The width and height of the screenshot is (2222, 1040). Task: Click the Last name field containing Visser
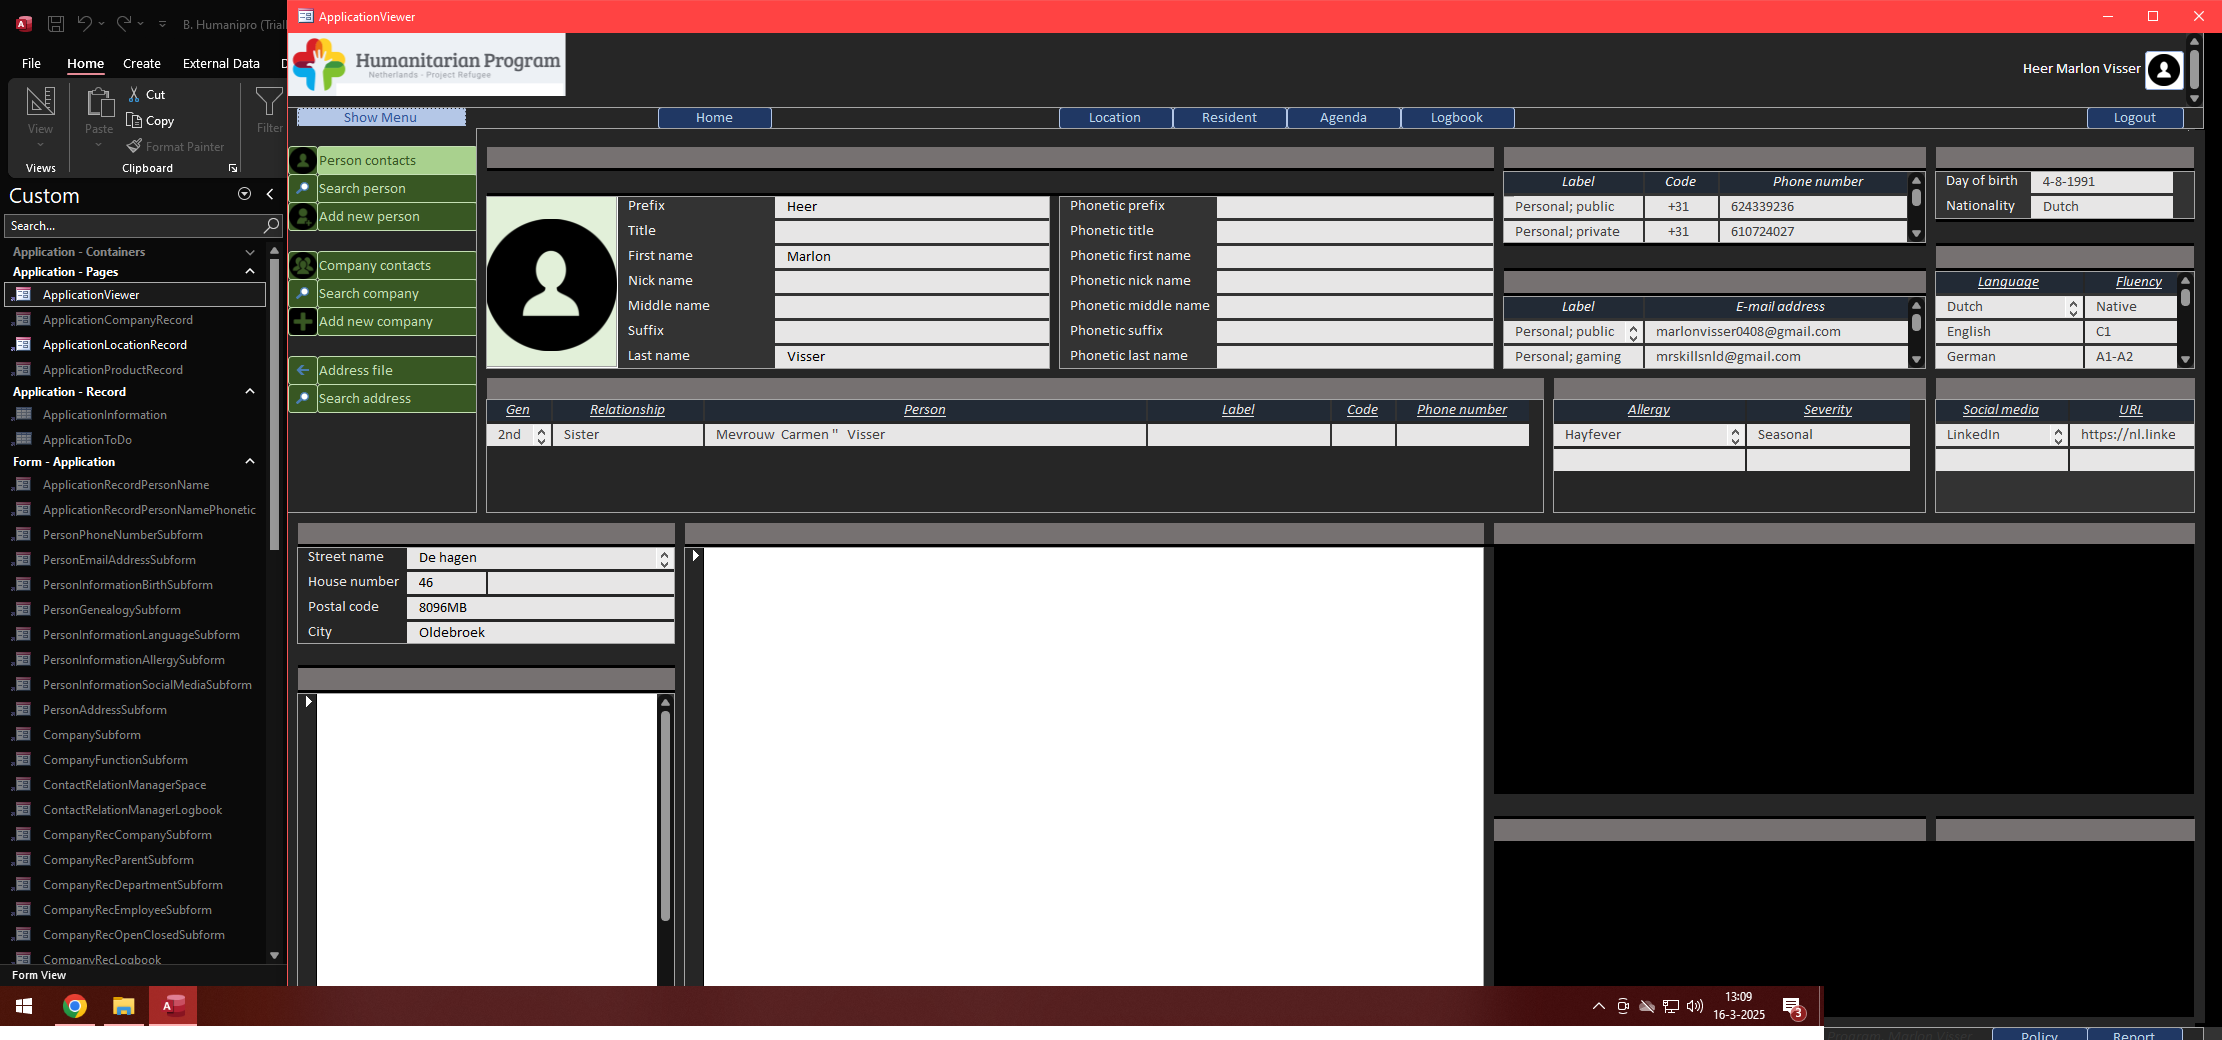(x=911, y=357)
